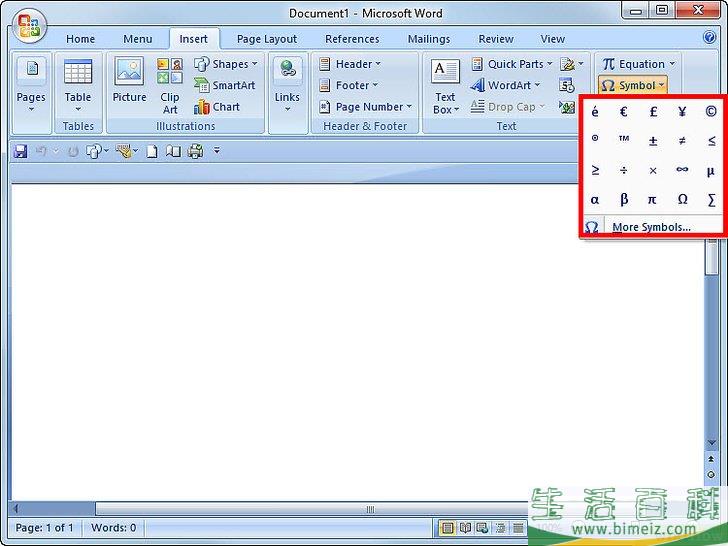The height and width of the screenshot is (546, 728).
Task: Click the open book icon in quick toolbar
Action: point(173,151)
